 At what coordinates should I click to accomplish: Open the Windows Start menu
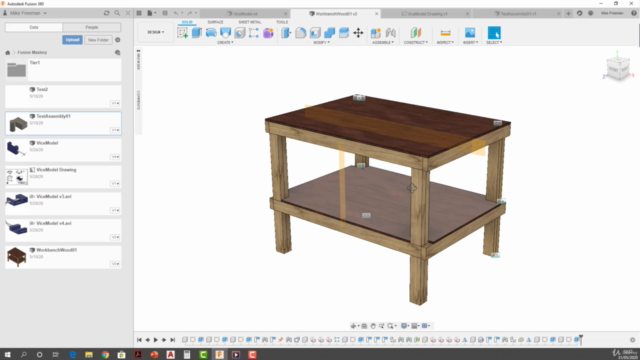pyautogui.click(x=7, y=354)
